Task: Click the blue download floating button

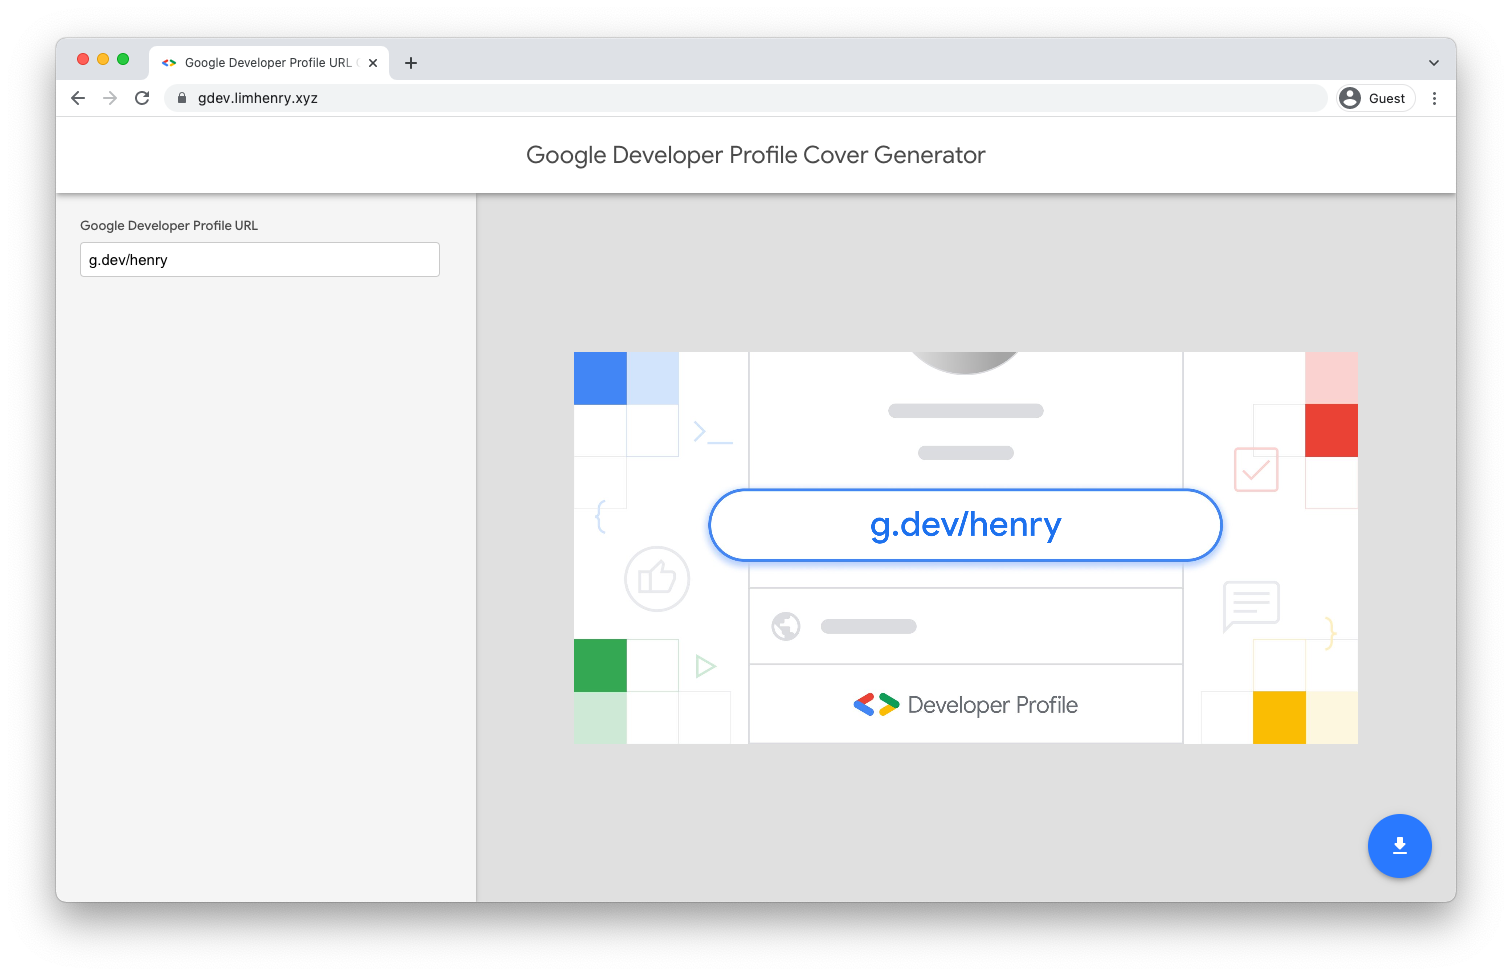Action: pos(1399,846)
